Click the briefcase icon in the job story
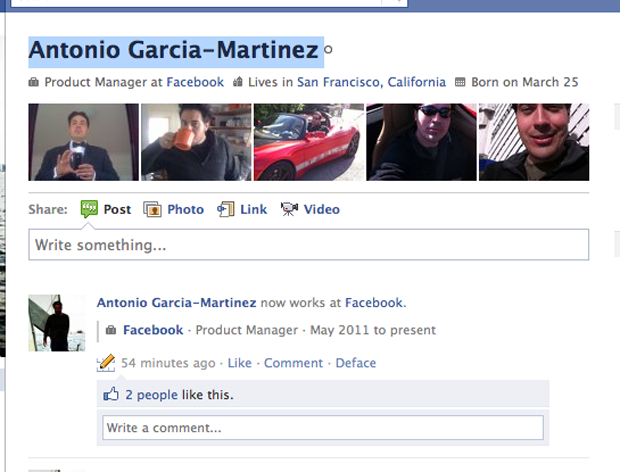 [x=111, y=330]
